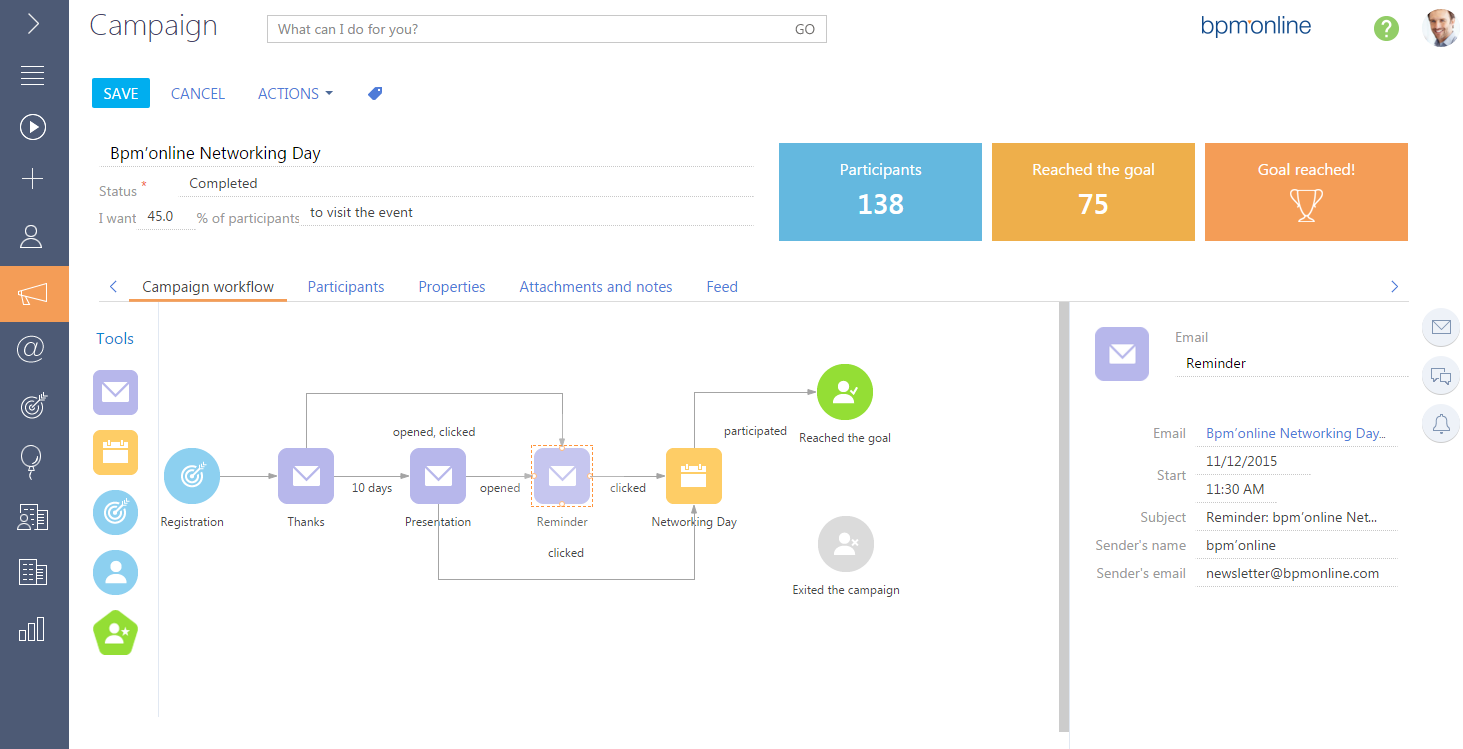1463x749 pixels.
Task: Open the ACTIONS dropdown menu
Action: [x=295, y=93]
